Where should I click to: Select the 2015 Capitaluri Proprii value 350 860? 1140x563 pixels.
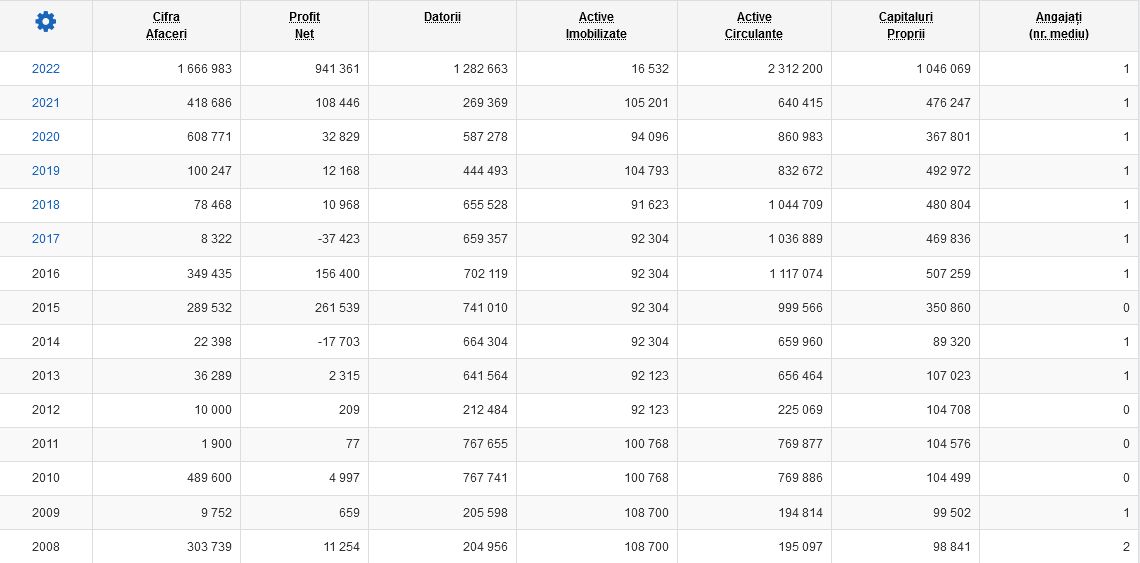948,308
